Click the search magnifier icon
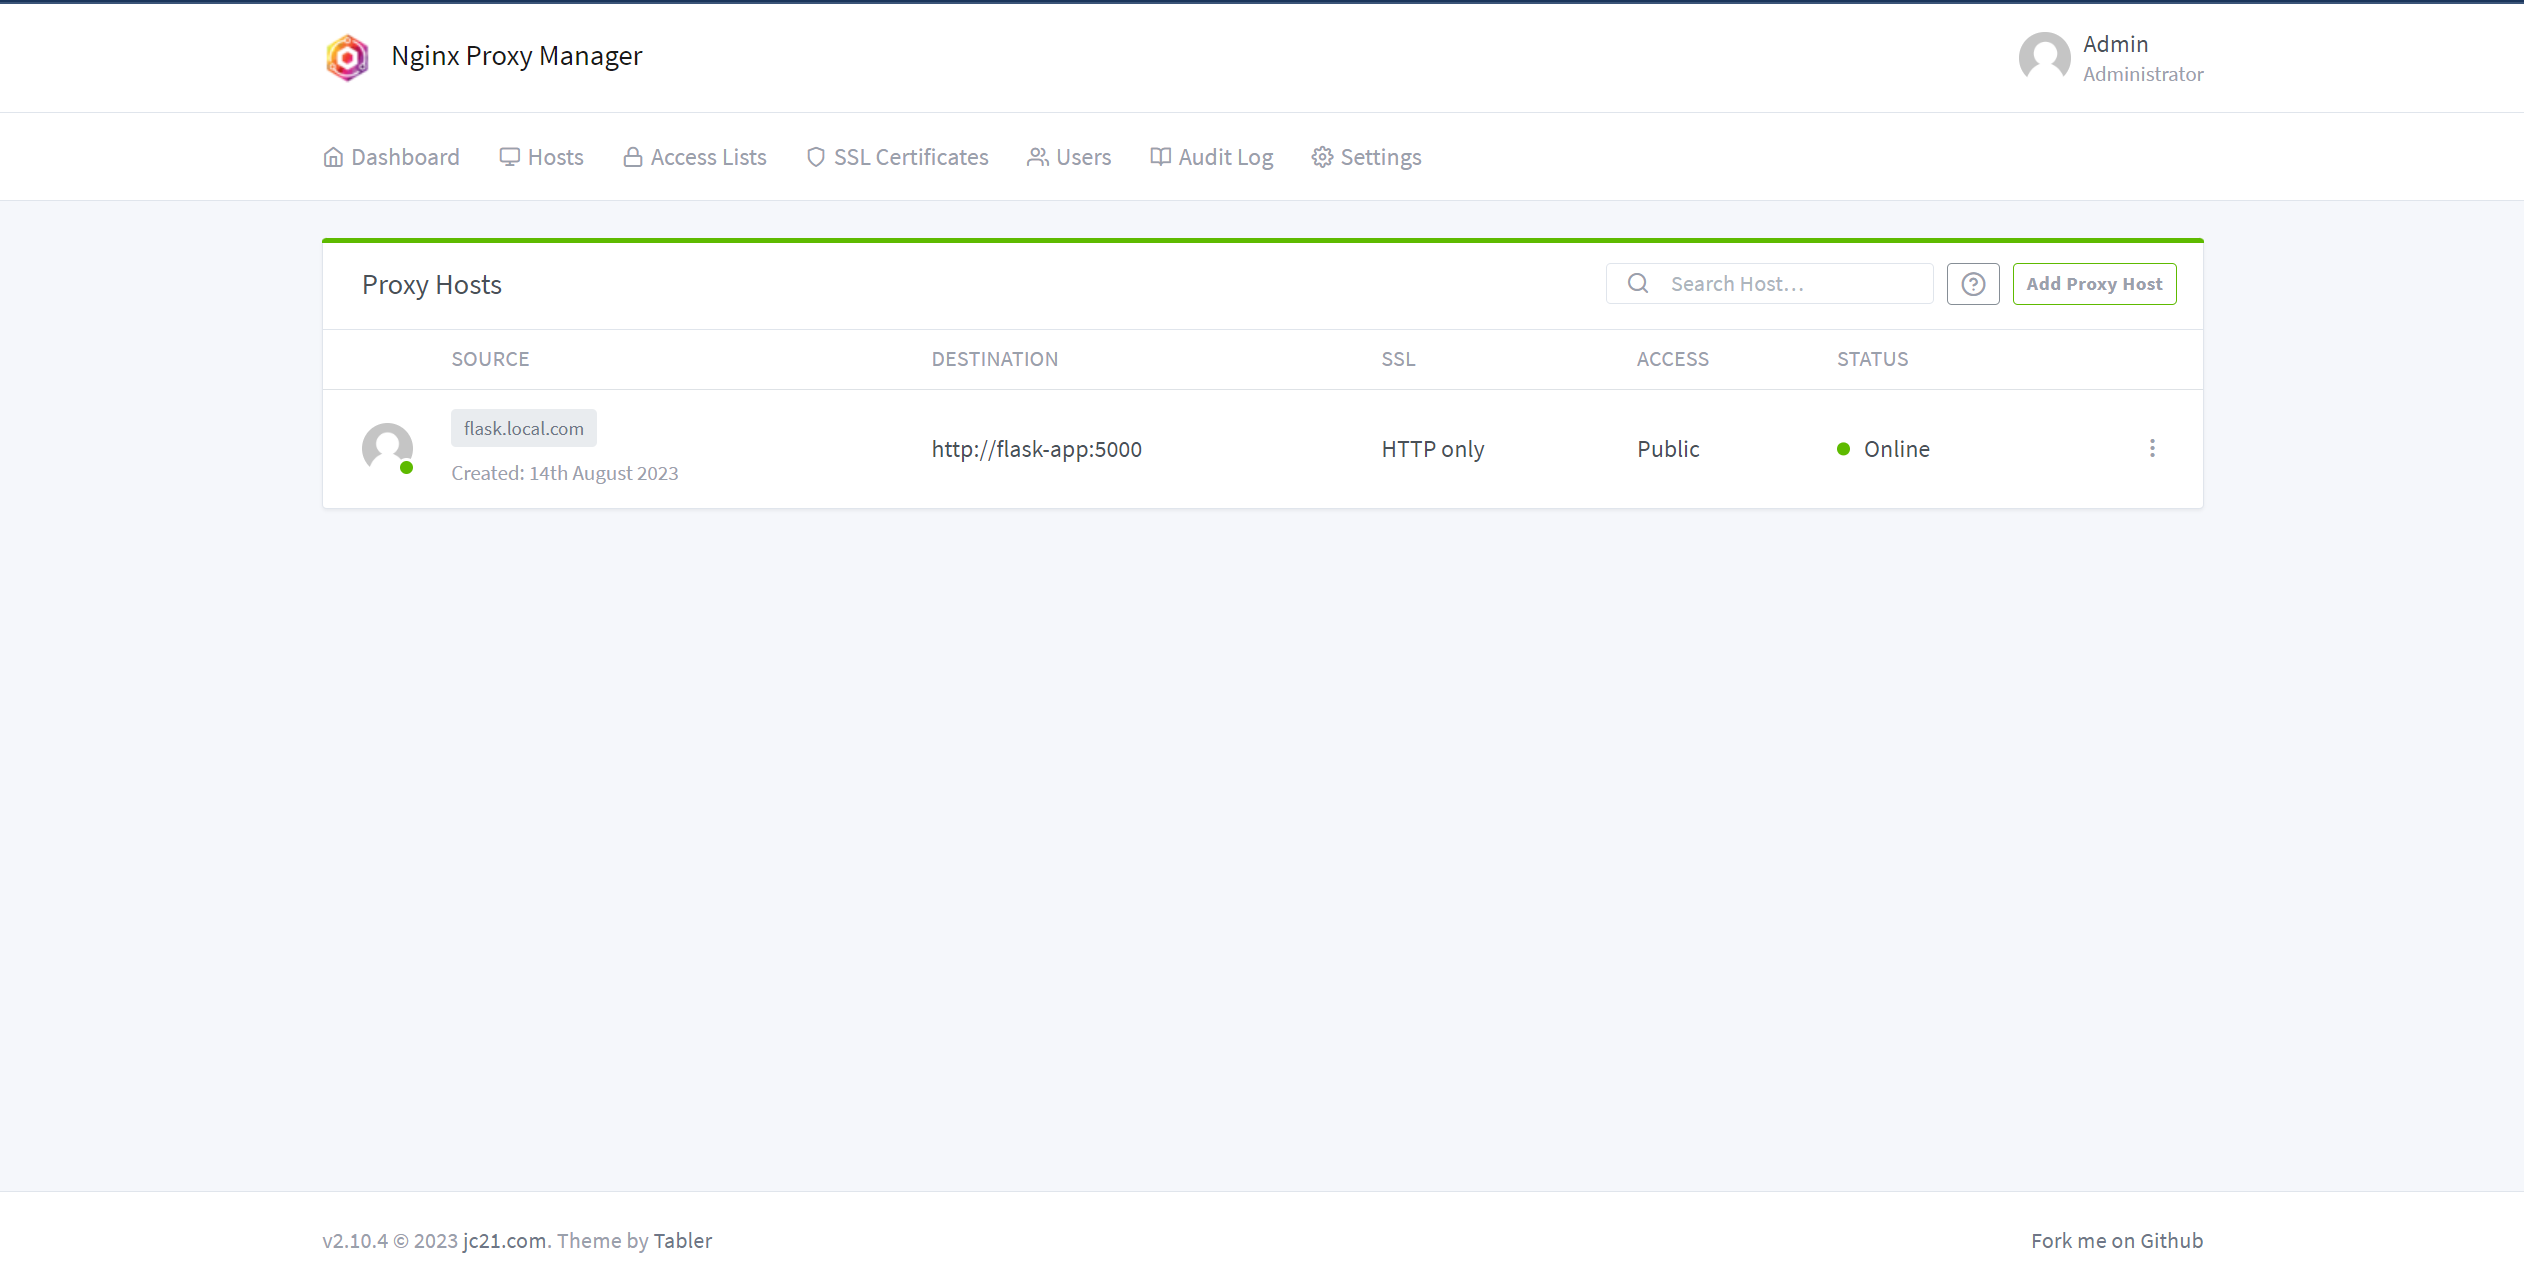2524x1283 pixels. pyautogui.click(x=1637, y=284)
